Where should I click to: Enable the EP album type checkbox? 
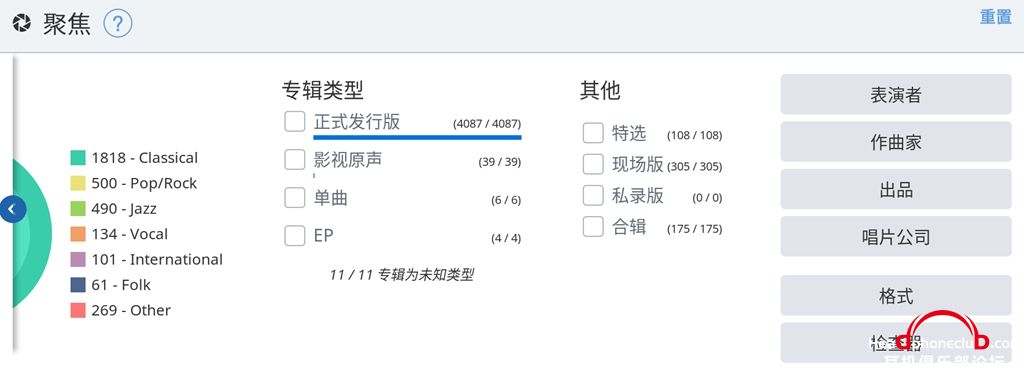point(295,235)
